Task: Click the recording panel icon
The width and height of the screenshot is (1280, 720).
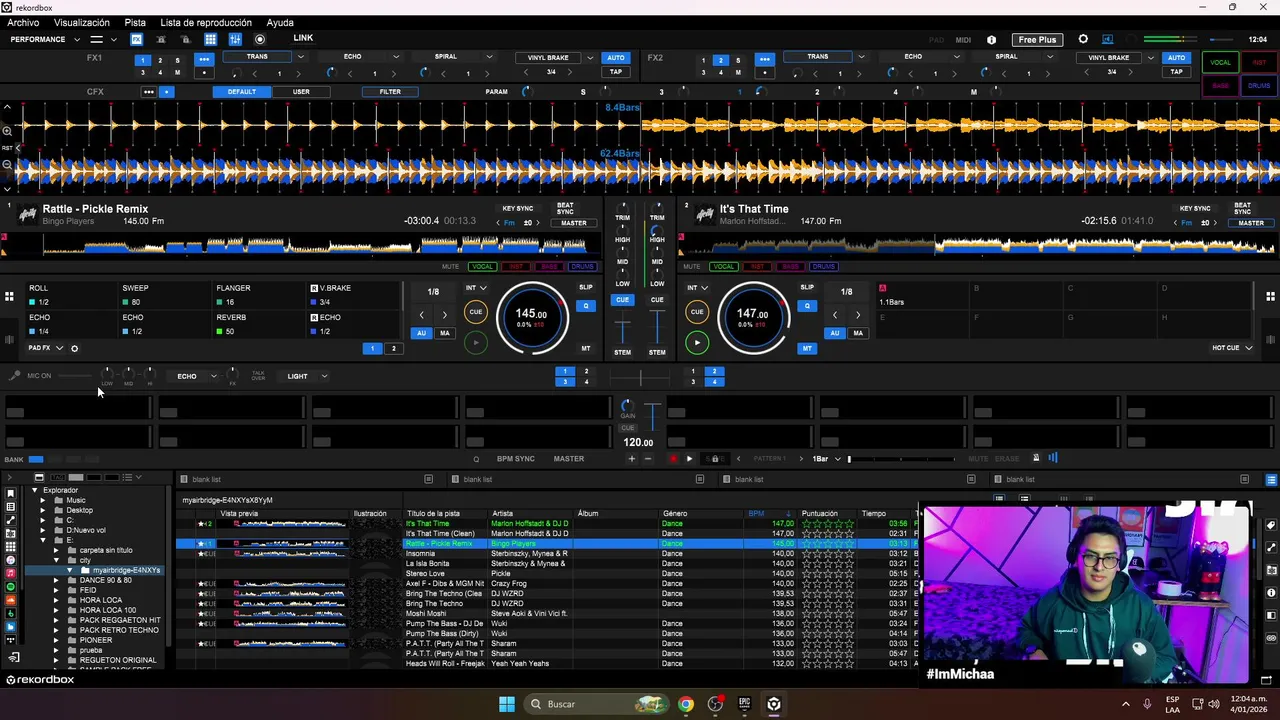Action: click(x=260, y=39)
